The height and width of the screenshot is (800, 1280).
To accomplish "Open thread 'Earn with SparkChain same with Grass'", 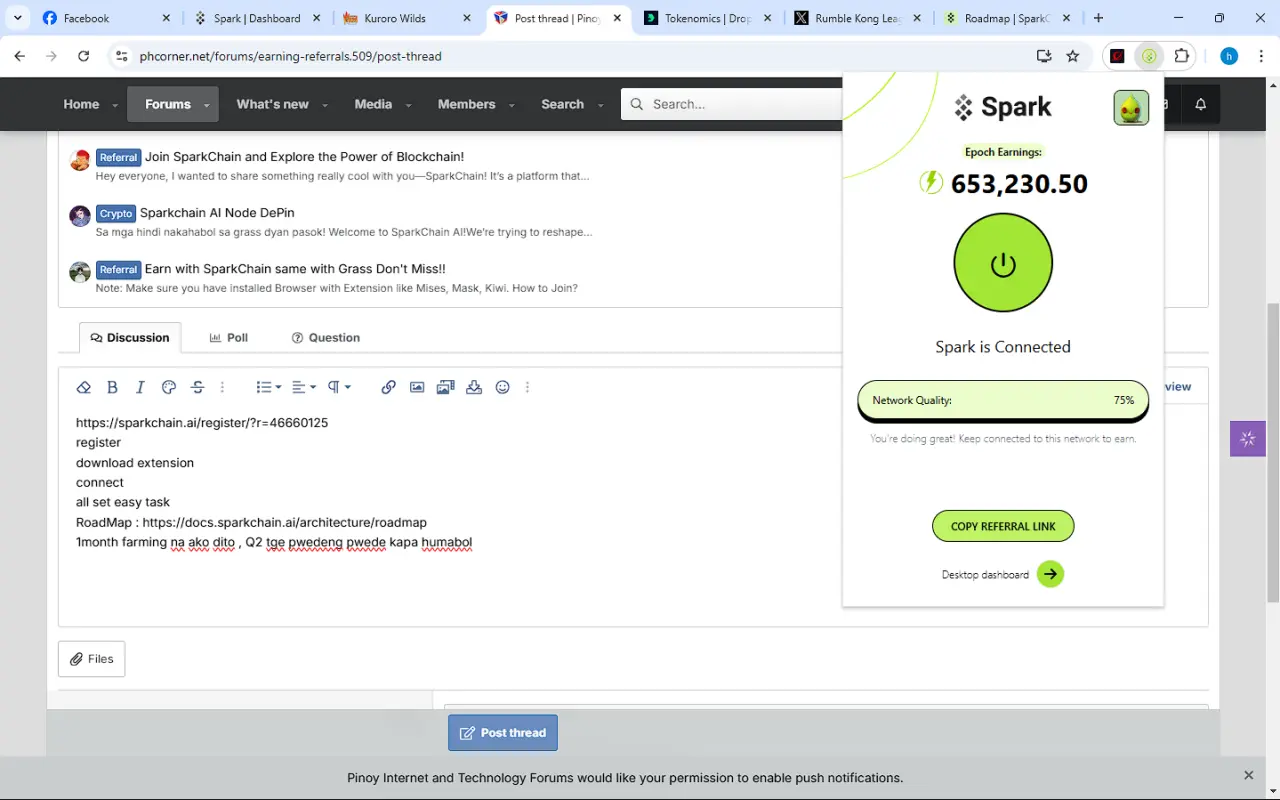I will coord(295,269).
